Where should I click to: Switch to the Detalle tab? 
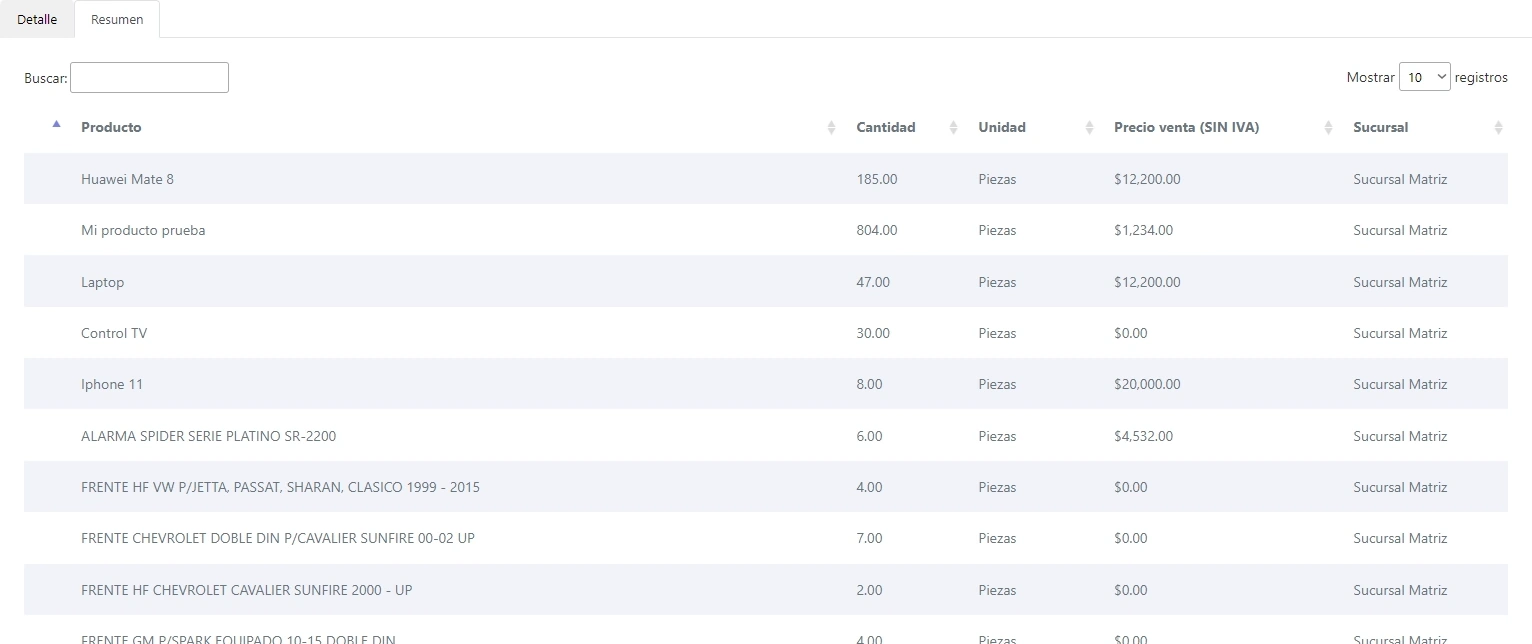coord(37,20)
